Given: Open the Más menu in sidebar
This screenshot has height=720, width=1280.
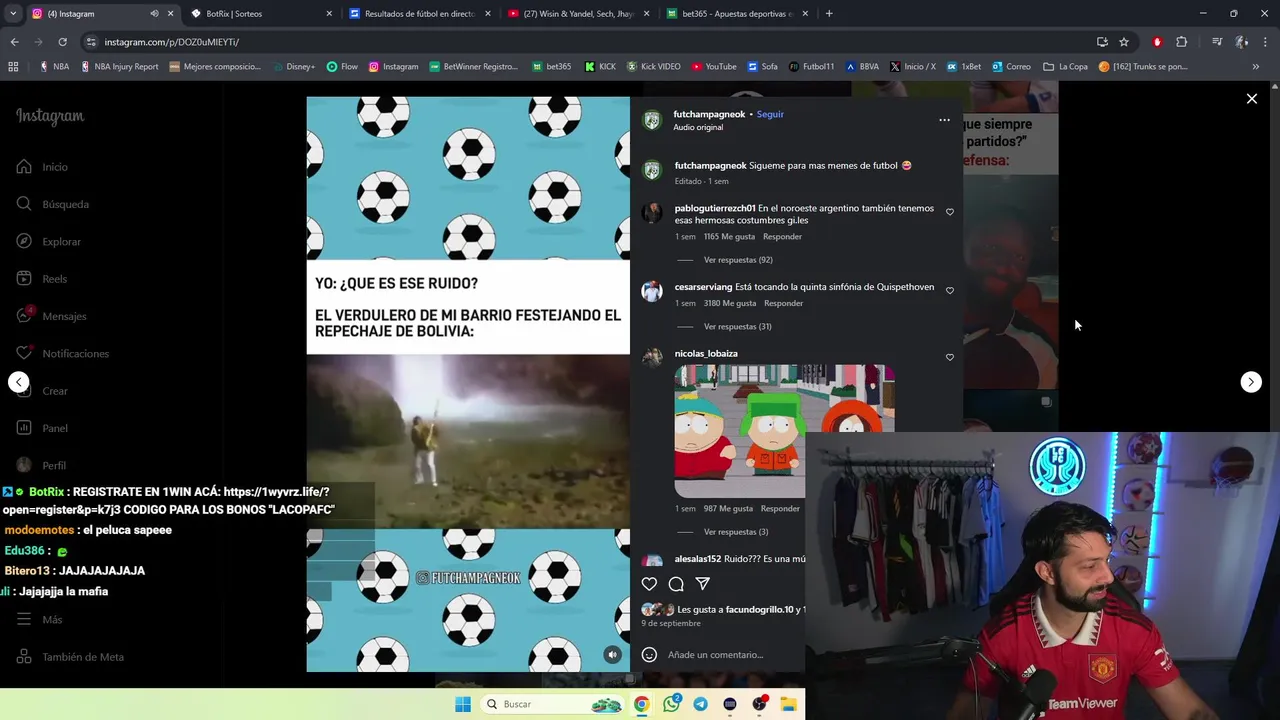Looking at the screenshot, I should [x=40, y=620].
